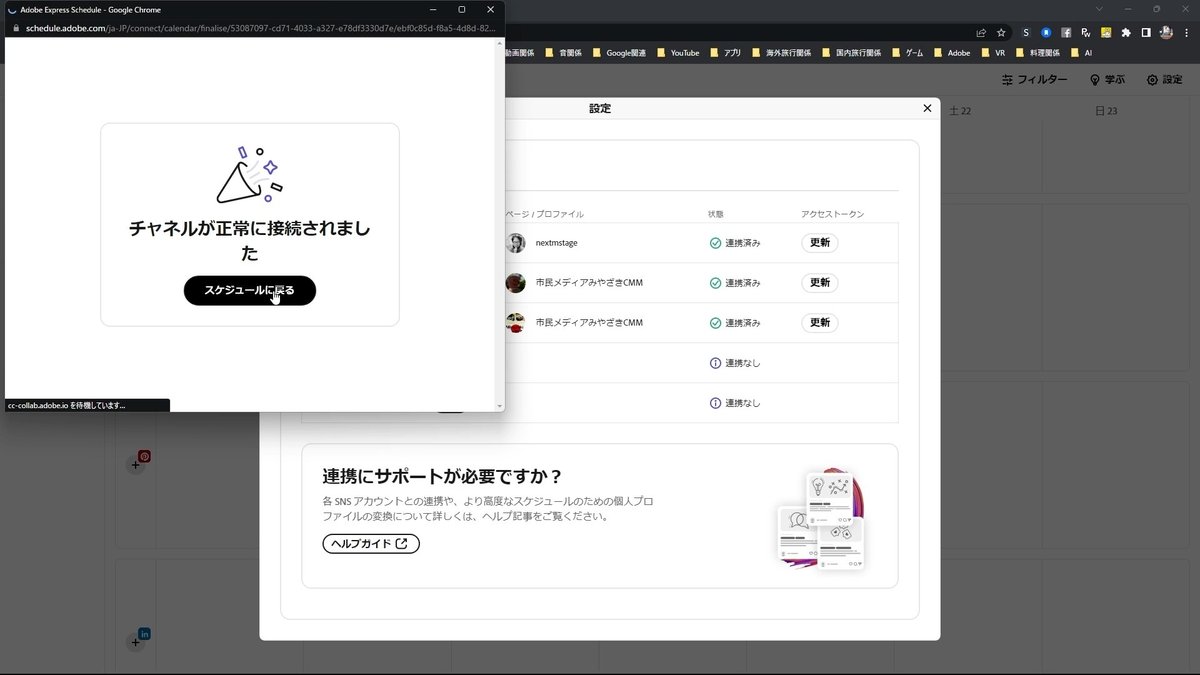1200x675 pixels.
Task: Click the Pinterest add-channel plus icon
Action: coord(136,464)
